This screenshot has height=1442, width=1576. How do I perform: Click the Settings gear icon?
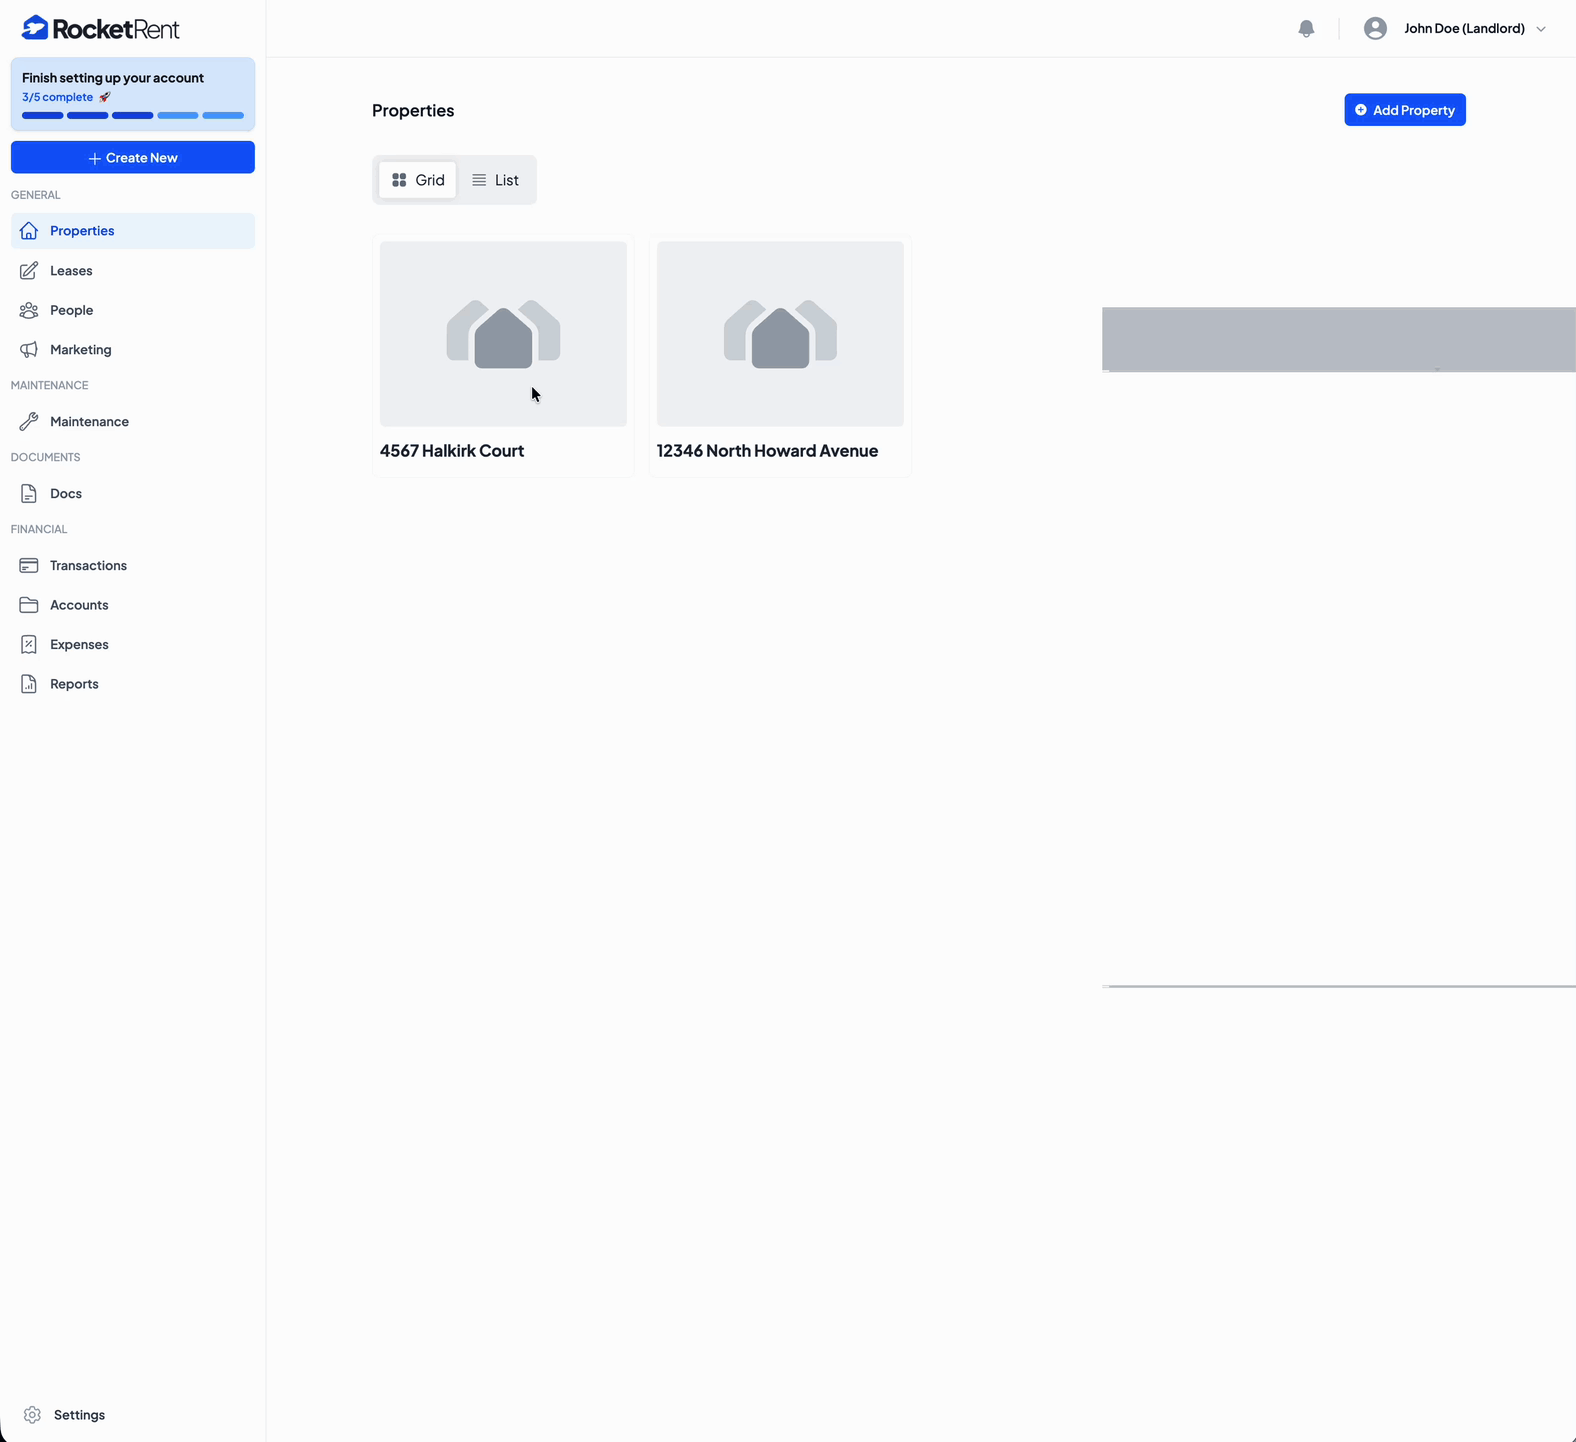click(x=32, y=1415)
